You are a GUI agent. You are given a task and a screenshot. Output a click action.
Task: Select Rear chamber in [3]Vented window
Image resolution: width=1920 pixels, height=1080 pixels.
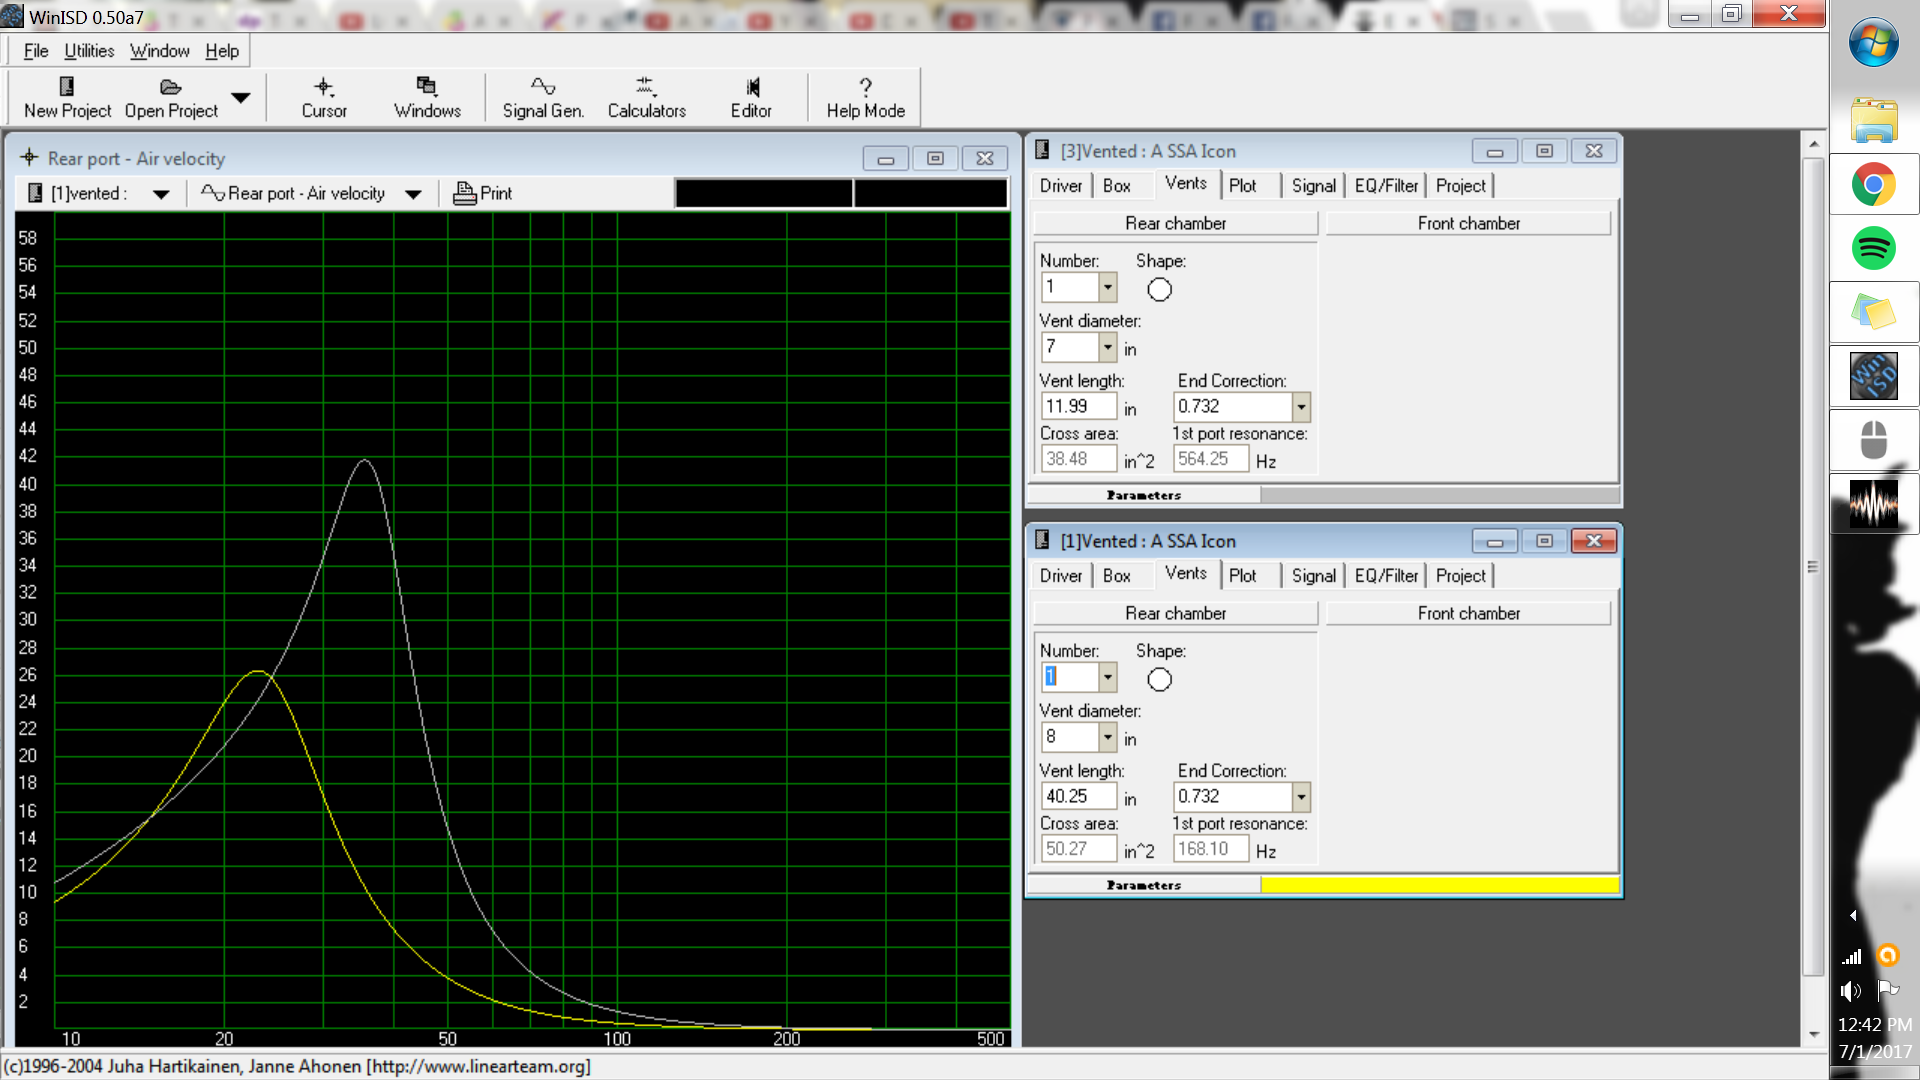pos(1175,223)
